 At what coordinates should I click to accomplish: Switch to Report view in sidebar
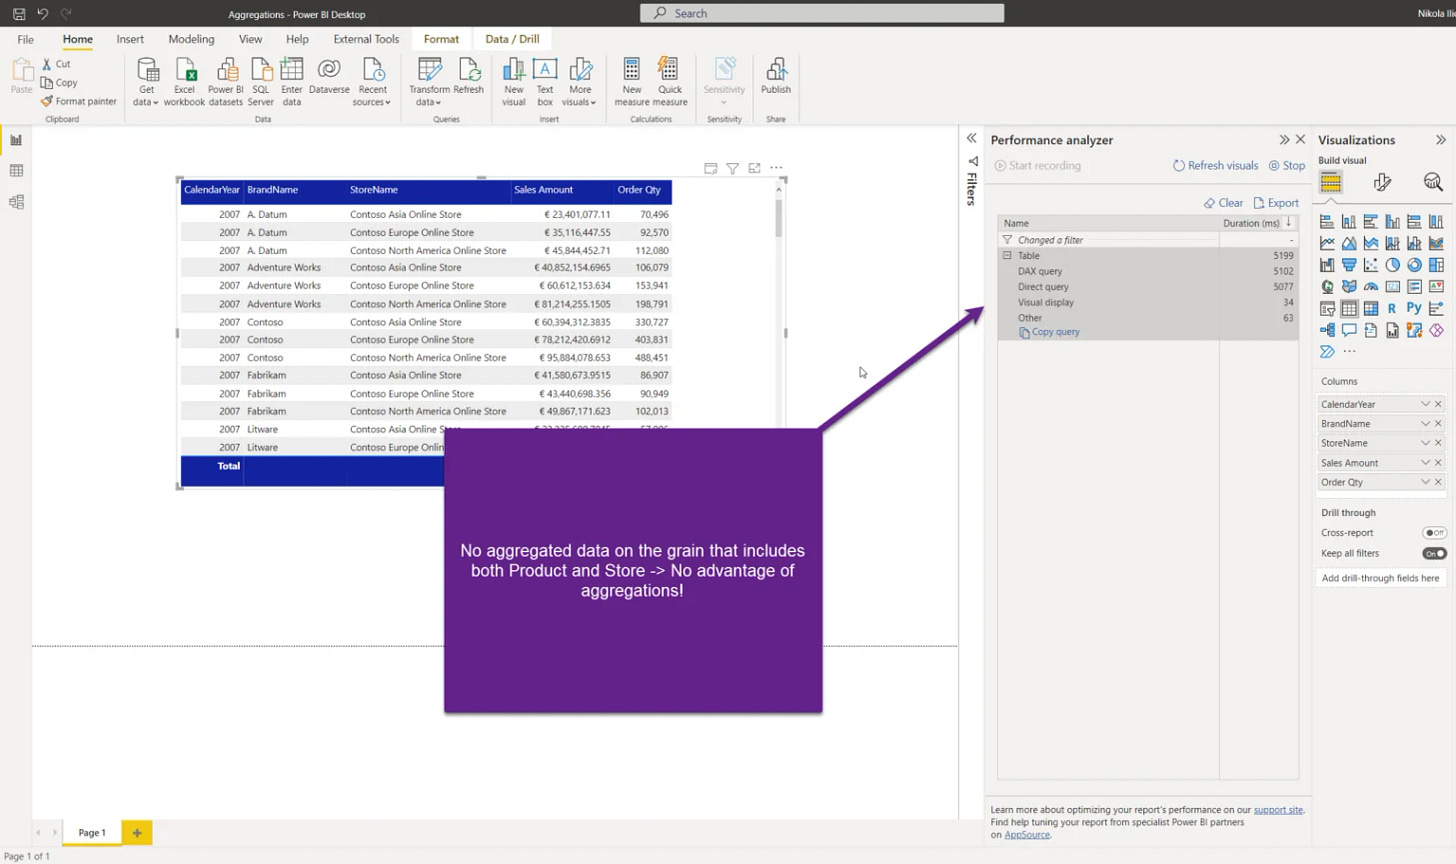click(16, 140)
